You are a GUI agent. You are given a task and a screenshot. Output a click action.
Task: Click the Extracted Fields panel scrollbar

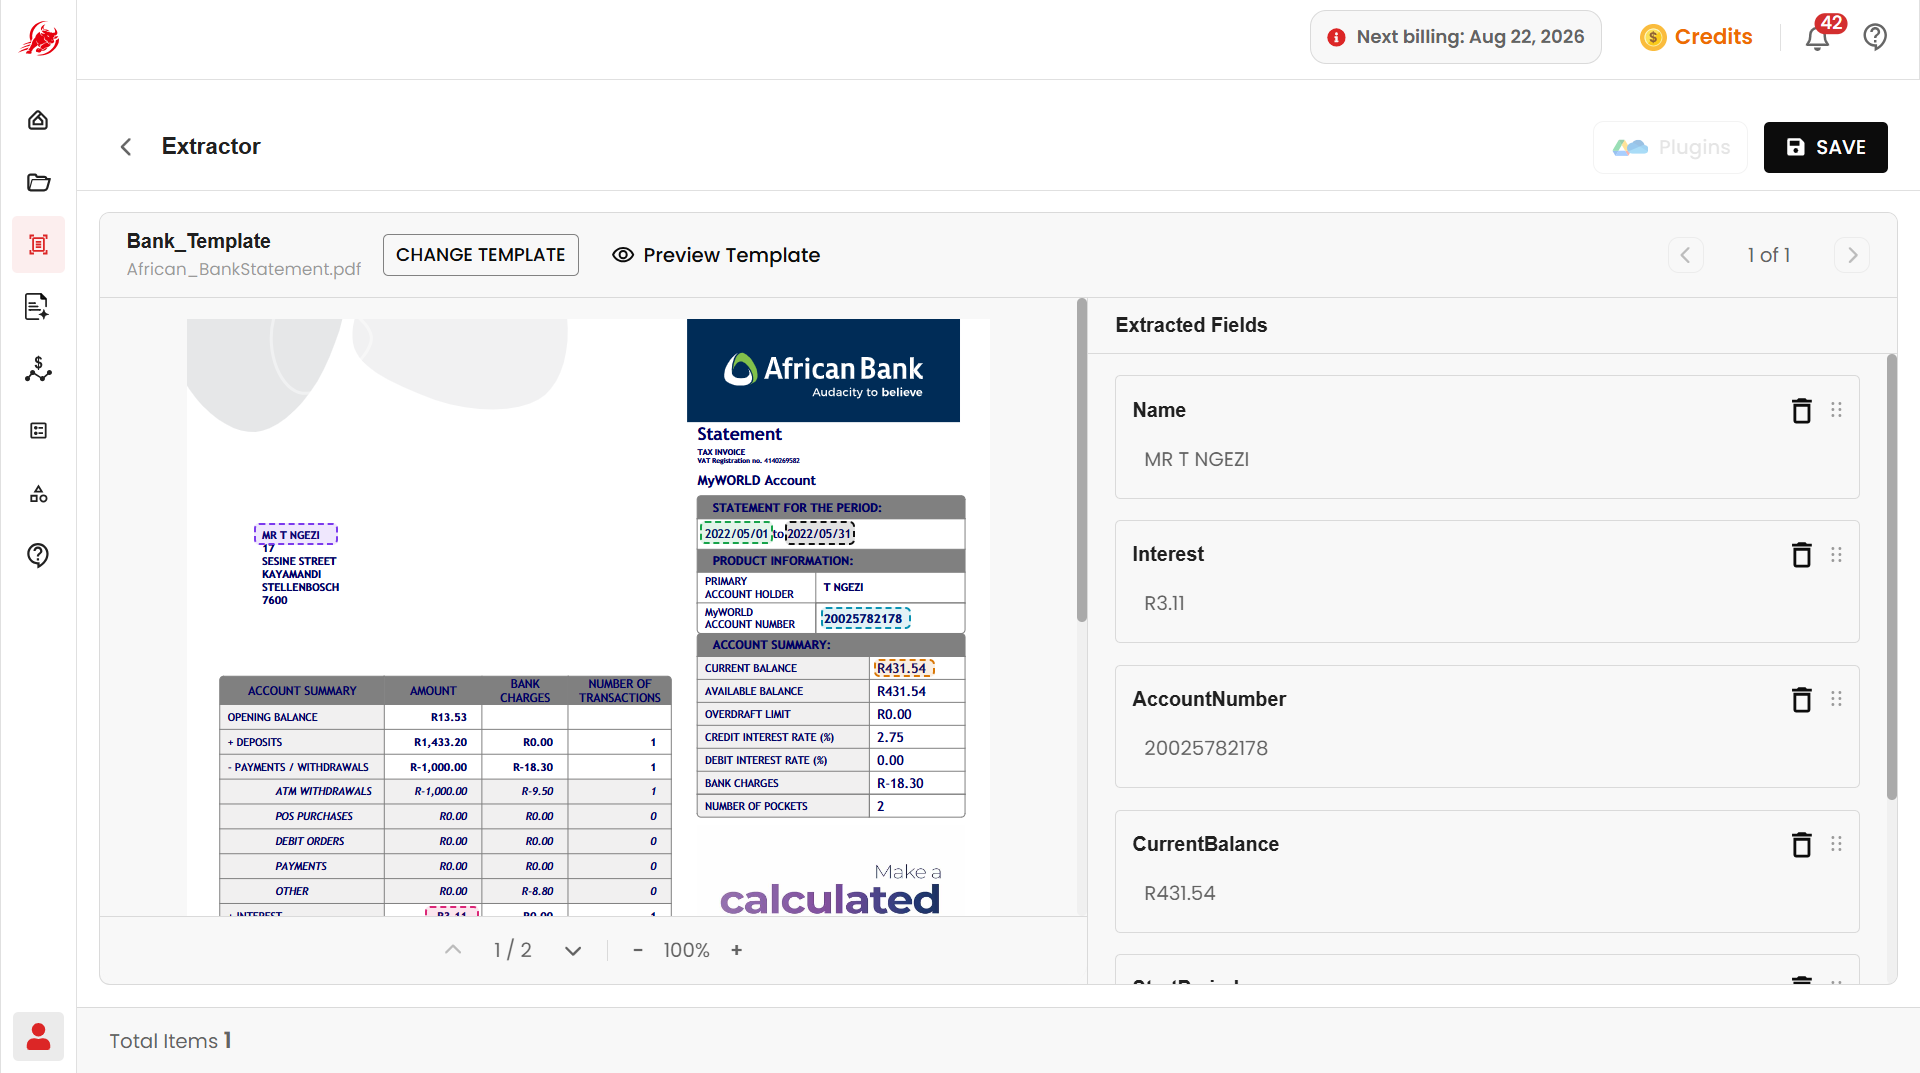tap(1892, 577)
